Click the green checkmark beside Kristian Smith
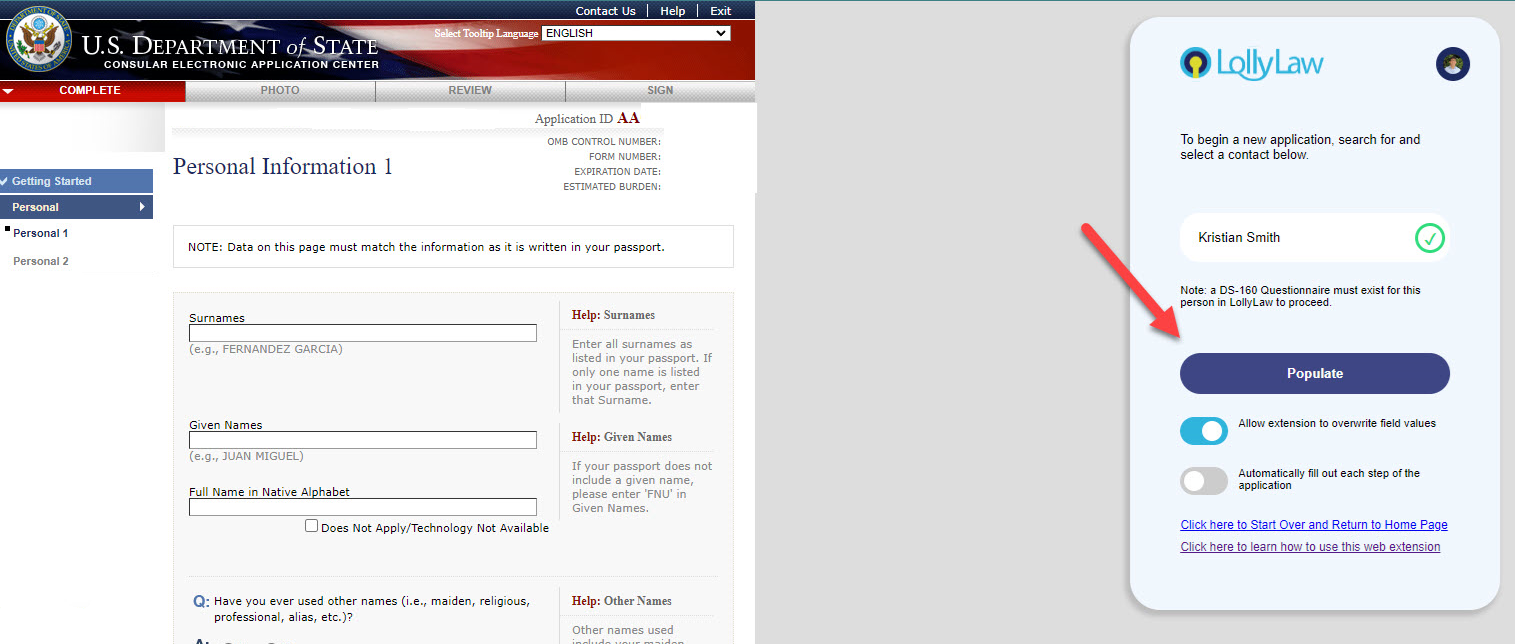Image resolution: width=1515 pixels, height=644 pixels. tap(1430, 238)
